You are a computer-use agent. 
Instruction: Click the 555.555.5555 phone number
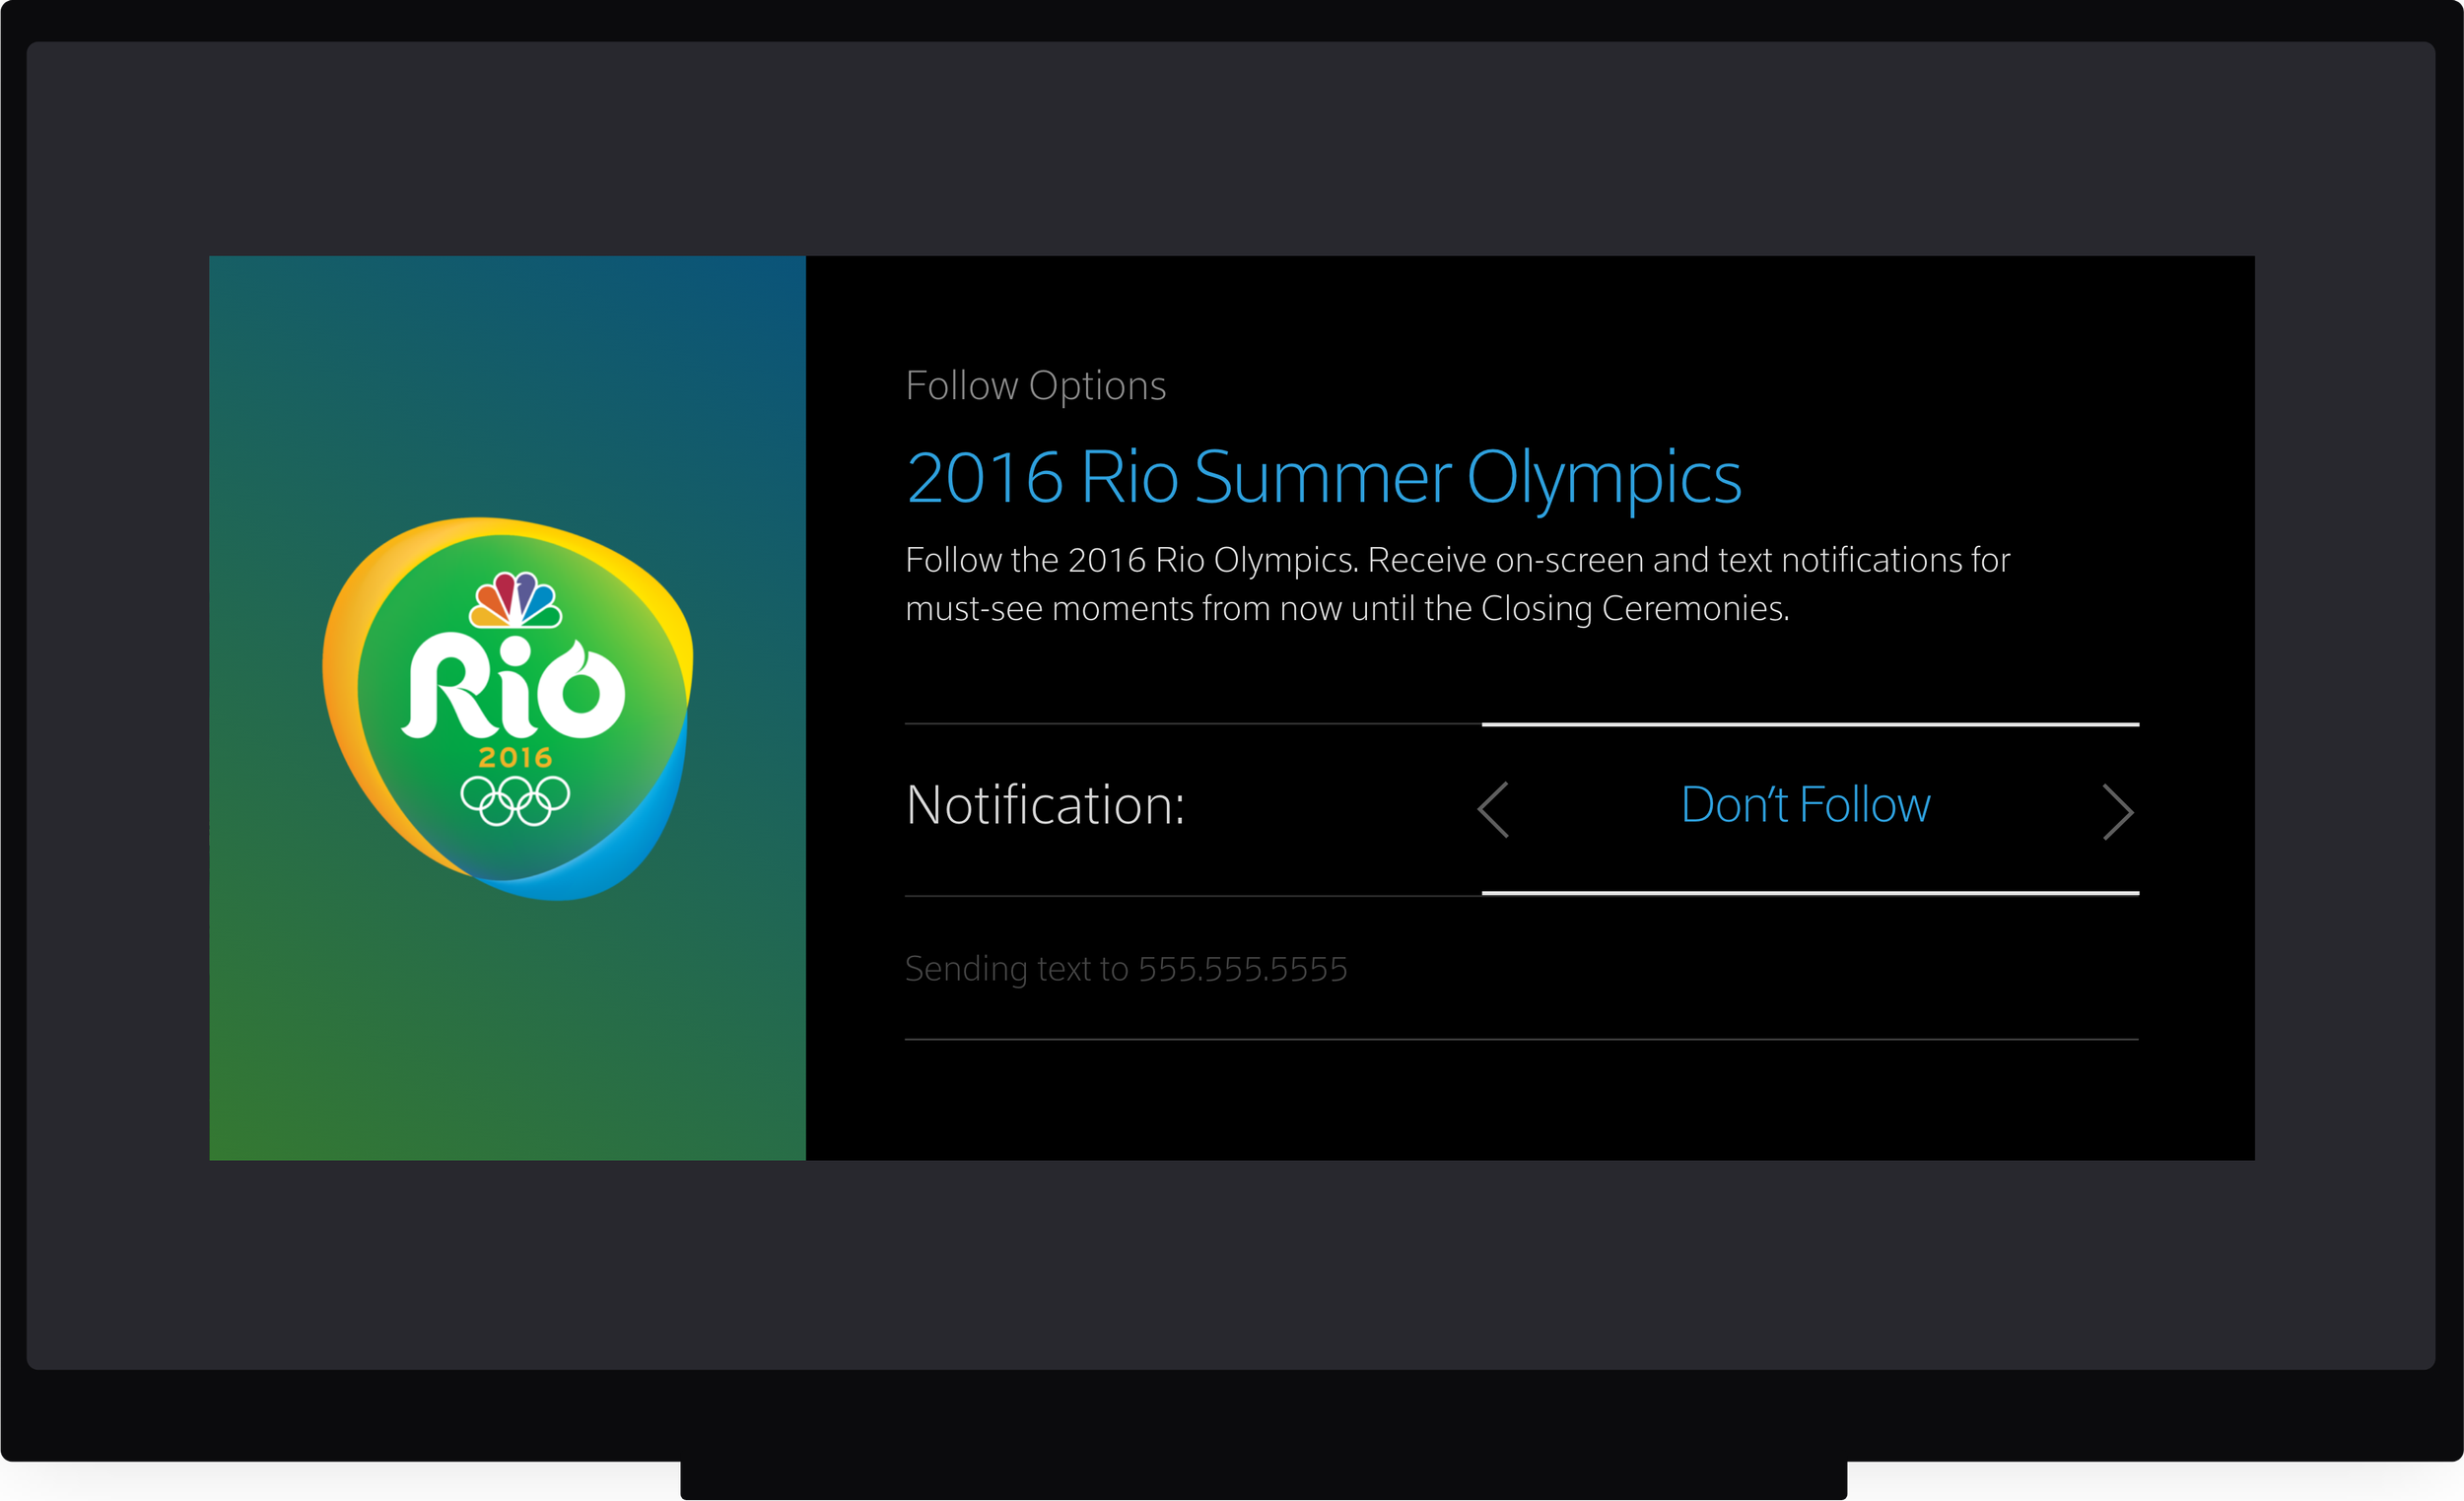(1242, 968)
